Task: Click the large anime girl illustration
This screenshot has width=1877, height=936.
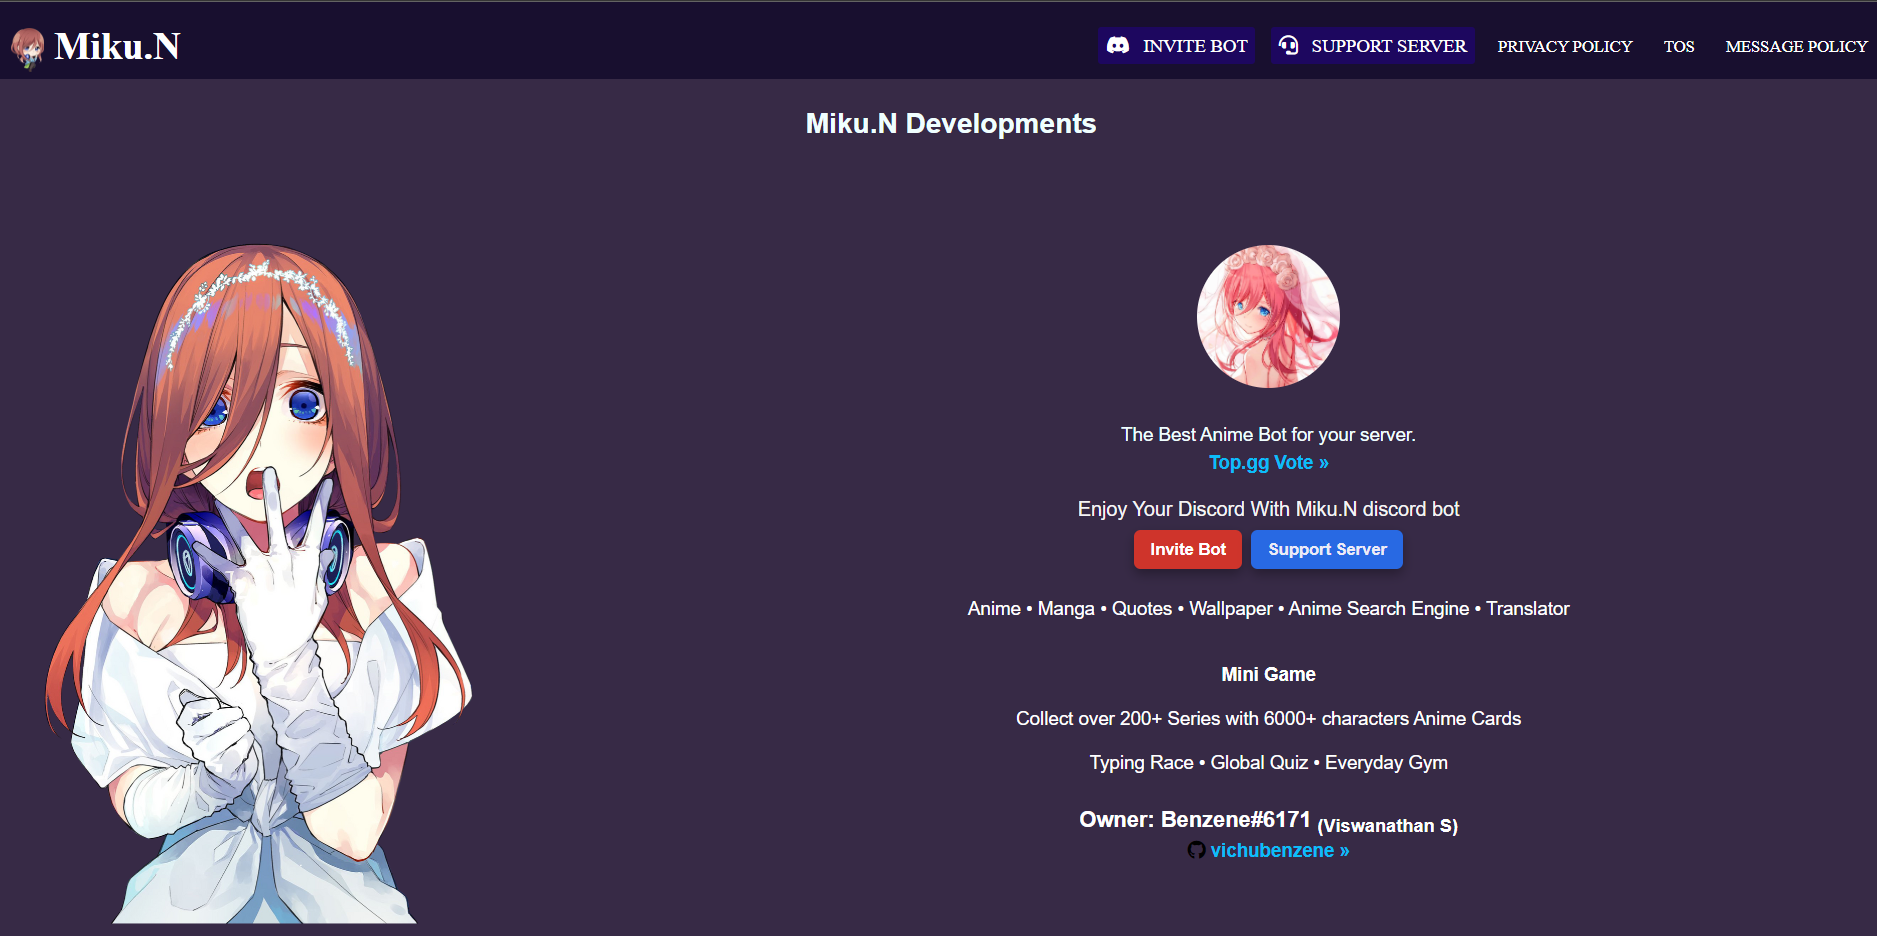Action: [x=258, y=584]
